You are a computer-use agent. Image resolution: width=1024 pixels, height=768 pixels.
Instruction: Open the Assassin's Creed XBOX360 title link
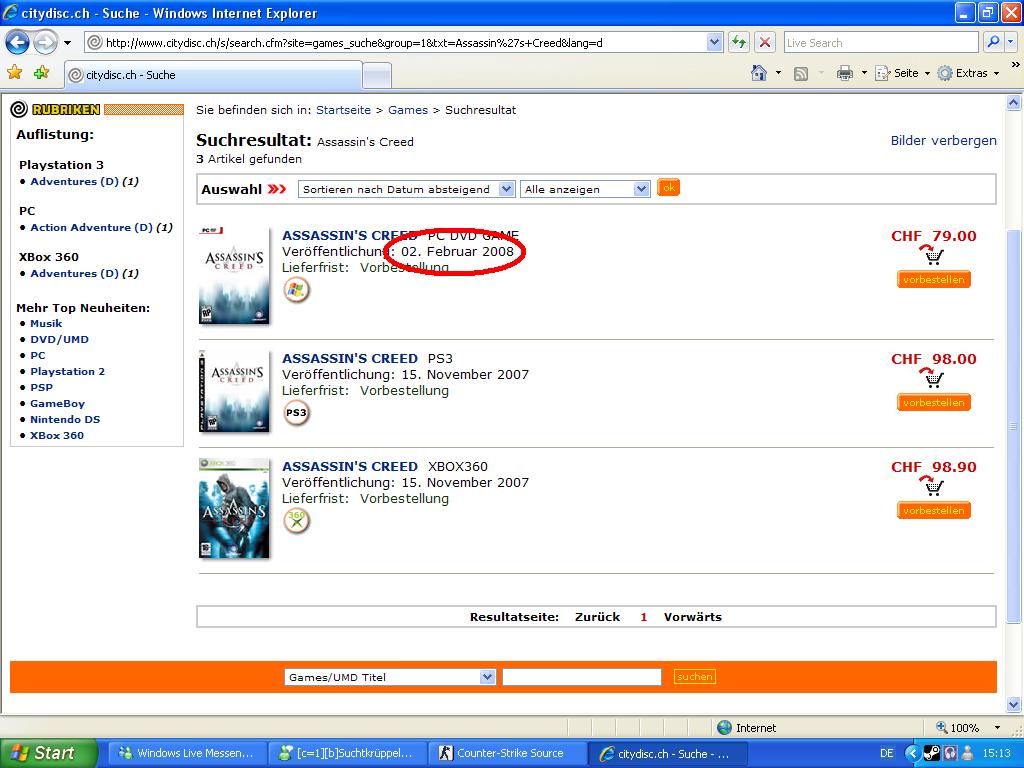[x=350, y=466]
